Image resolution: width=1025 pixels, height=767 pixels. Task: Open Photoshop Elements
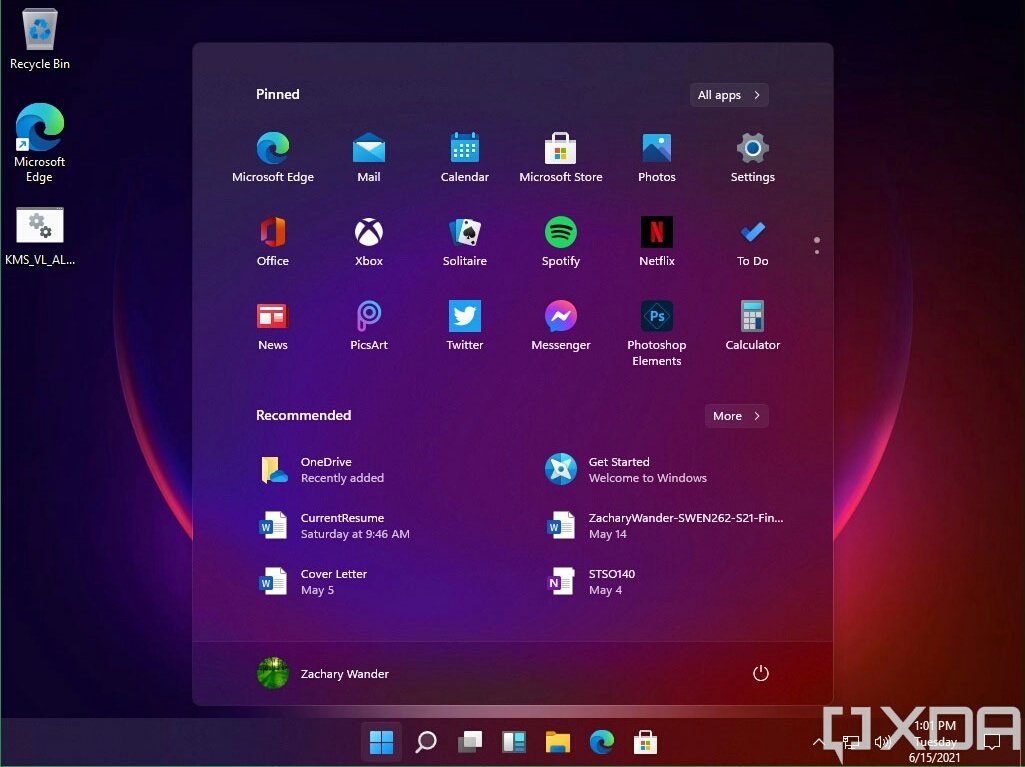tap(656, 333)
